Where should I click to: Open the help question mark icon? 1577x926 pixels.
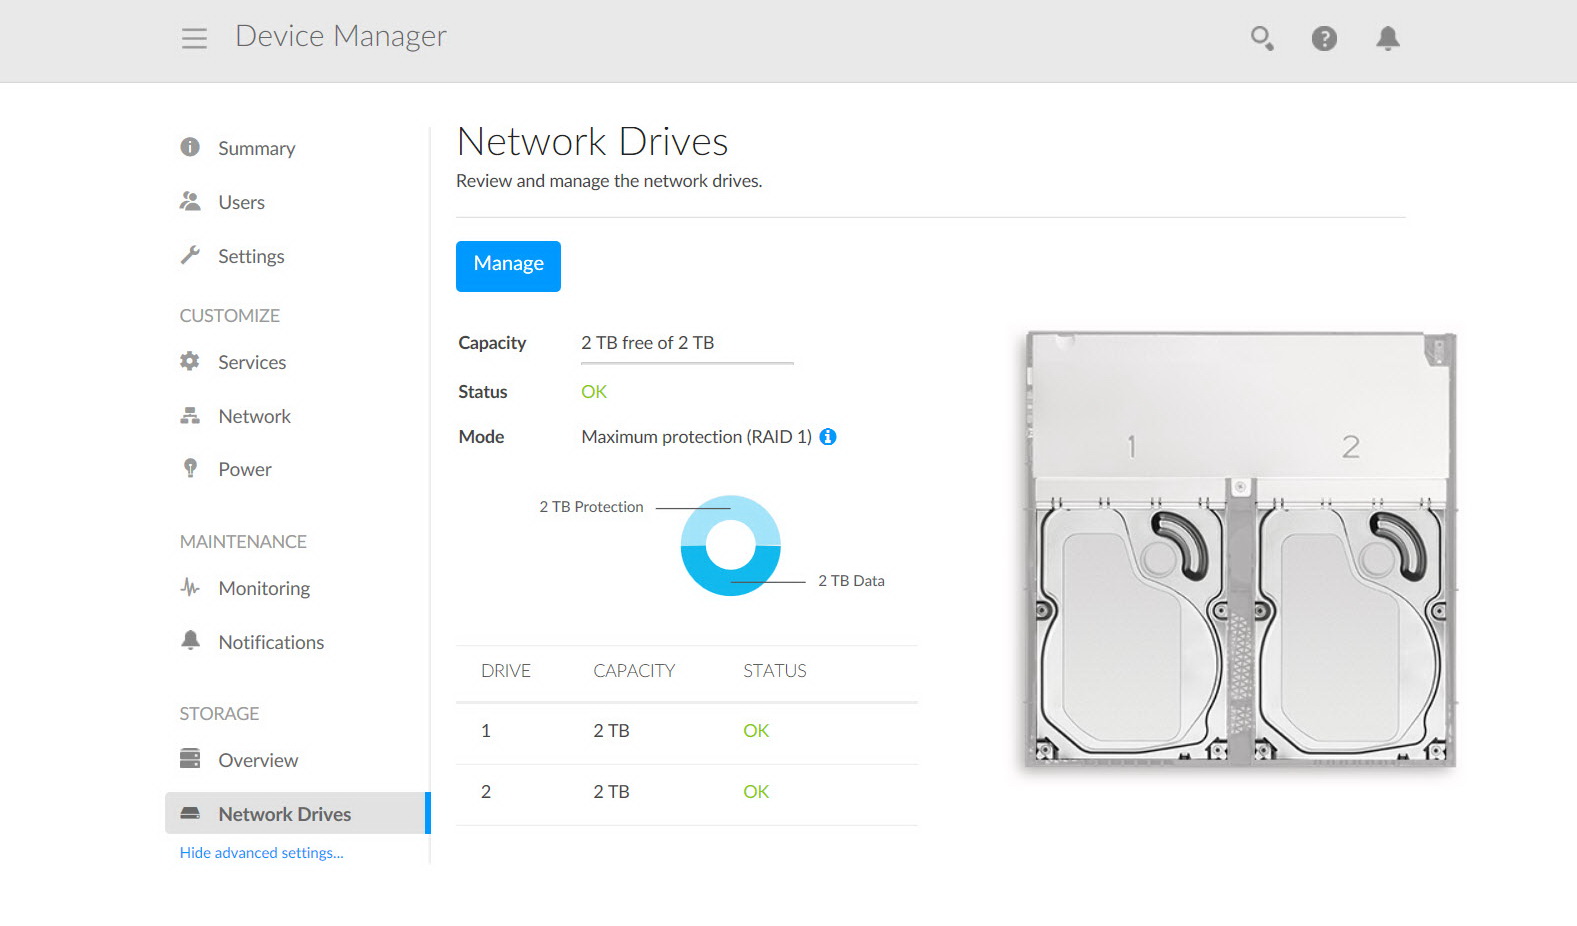1324,38
